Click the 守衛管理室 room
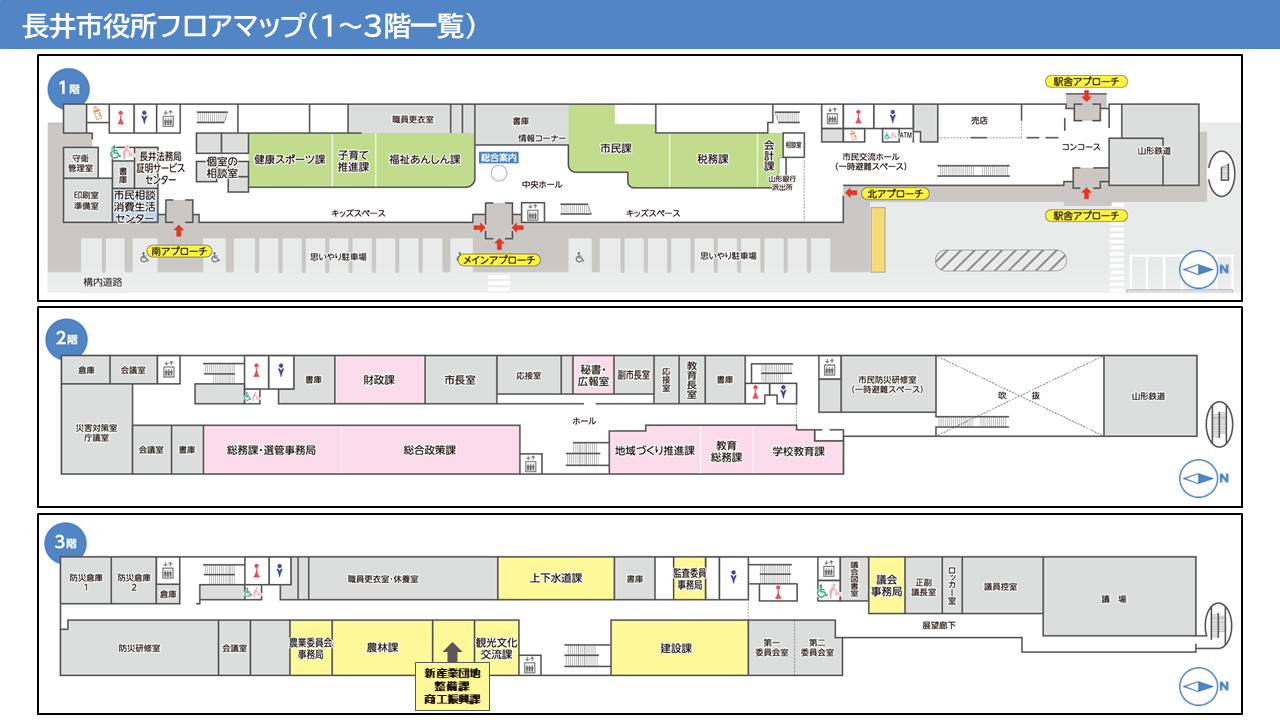Viewport: 1280px width, 720px height. pos(80,163)
